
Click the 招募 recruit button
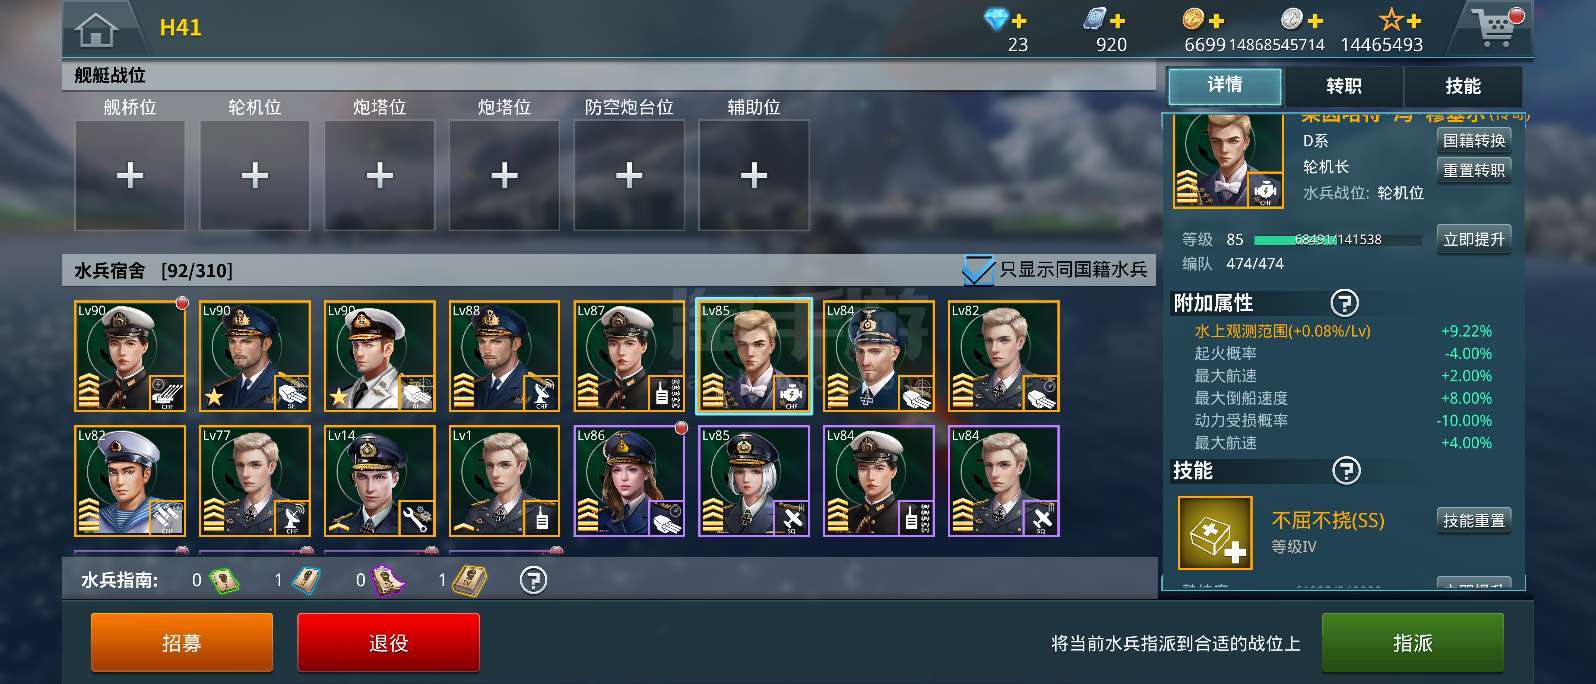[x=182, y=642]
